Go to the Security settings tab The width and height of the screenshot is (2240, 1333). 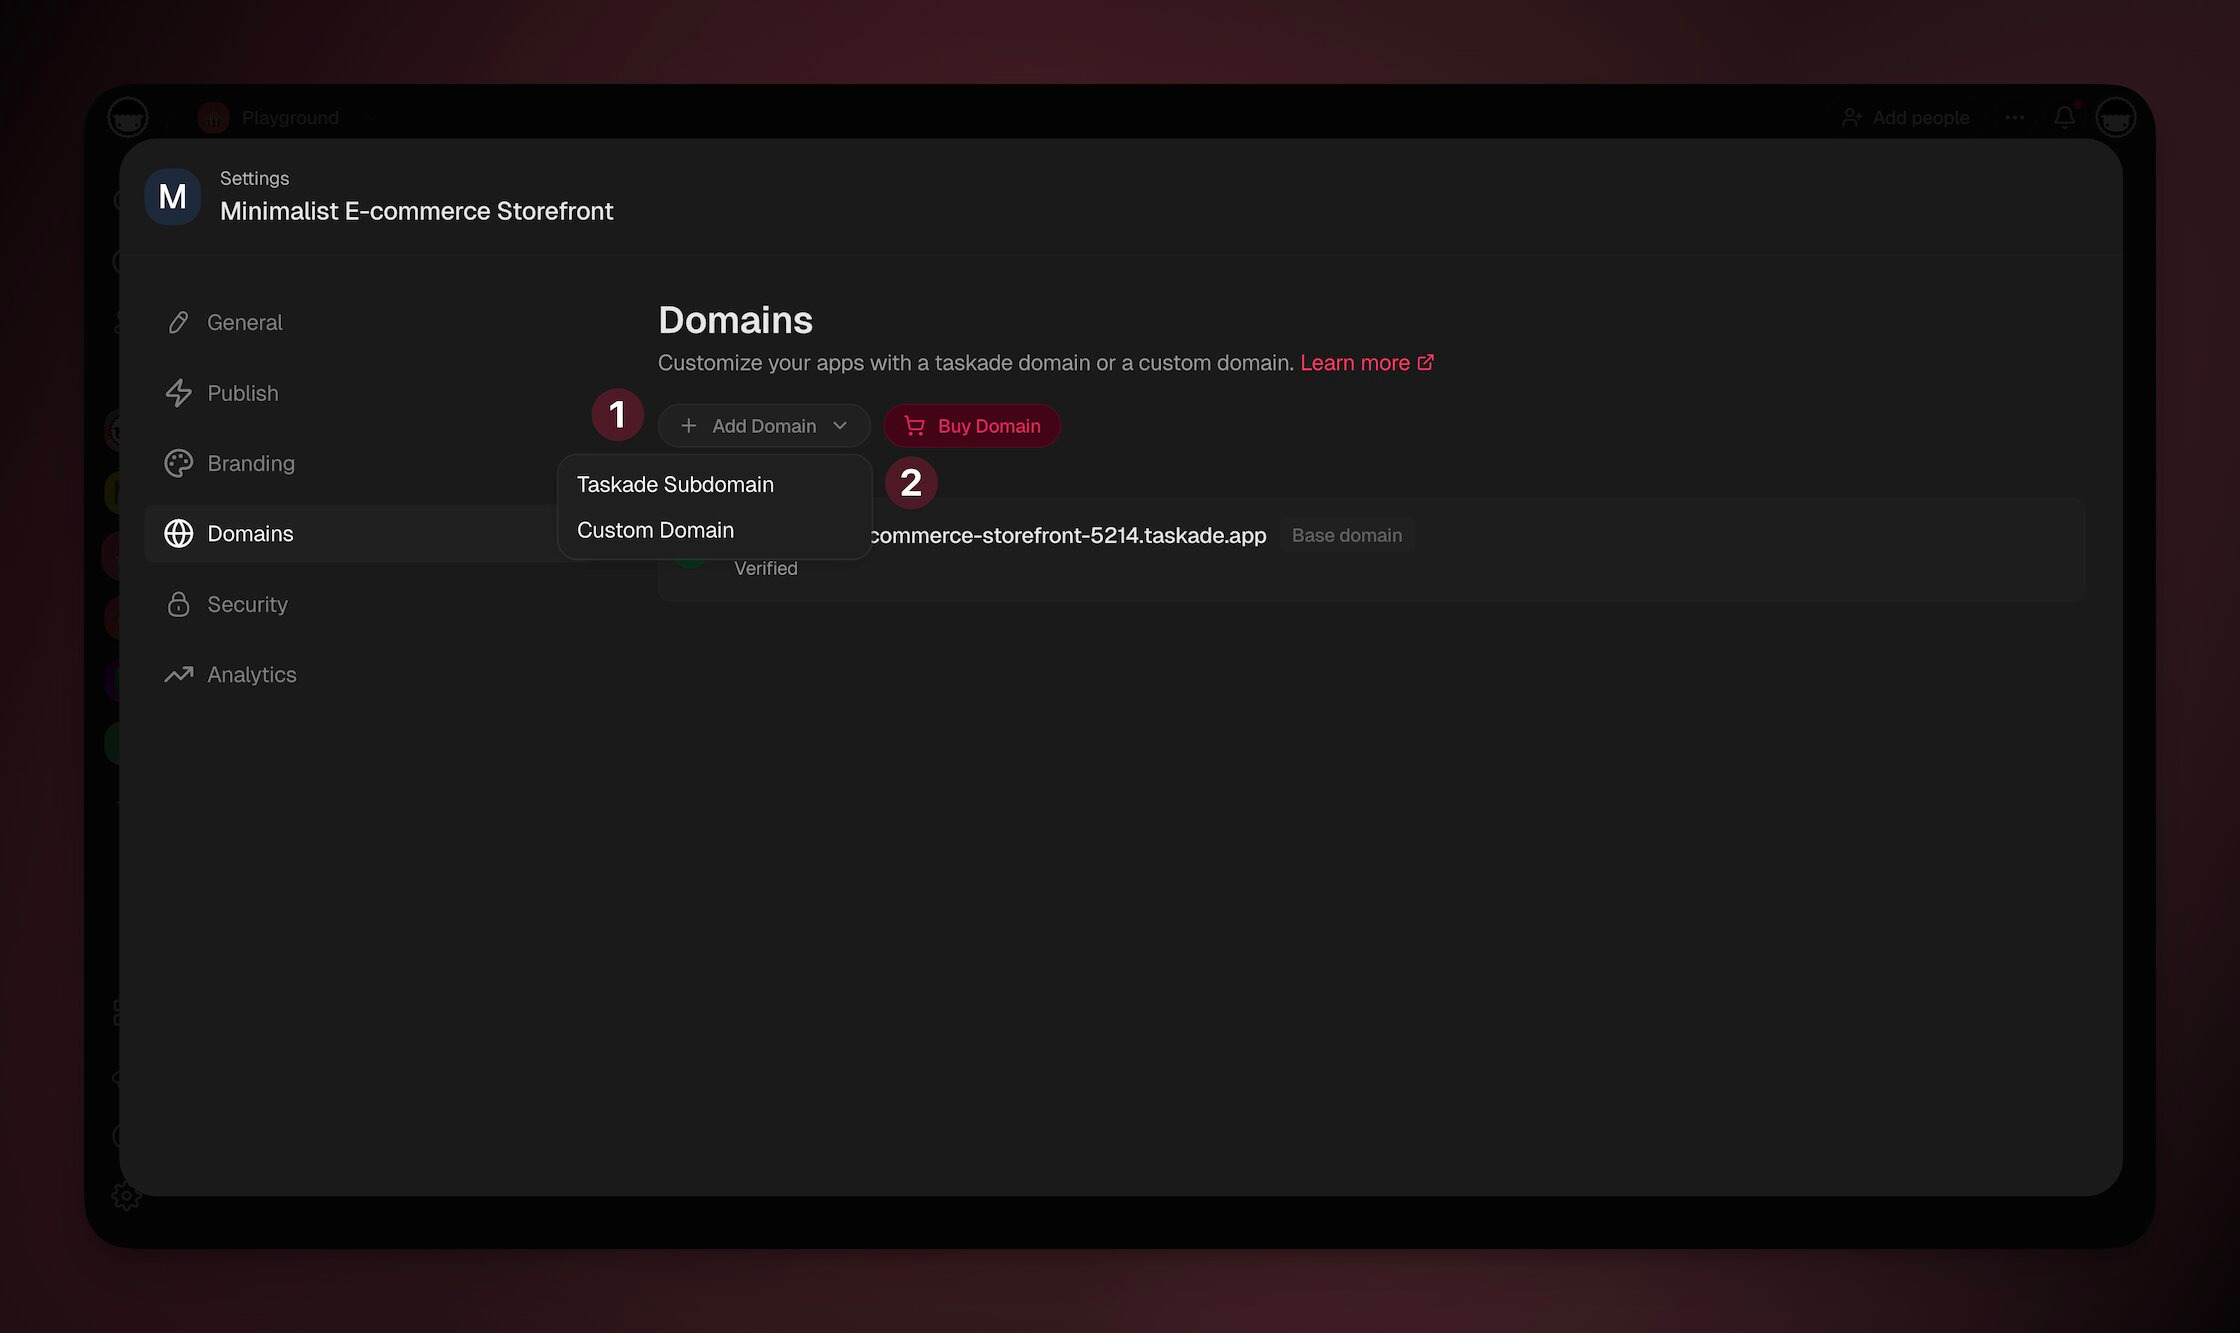coord(247,604)
